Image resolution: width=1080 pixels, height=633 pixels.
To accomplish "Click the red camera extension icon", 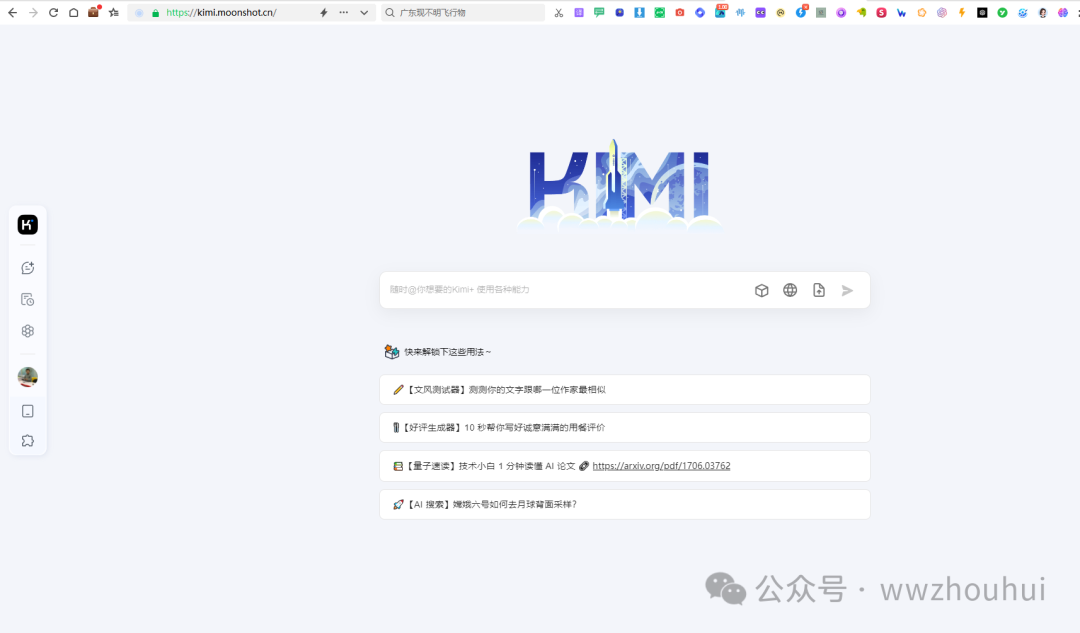I will [x=680, y=12].
